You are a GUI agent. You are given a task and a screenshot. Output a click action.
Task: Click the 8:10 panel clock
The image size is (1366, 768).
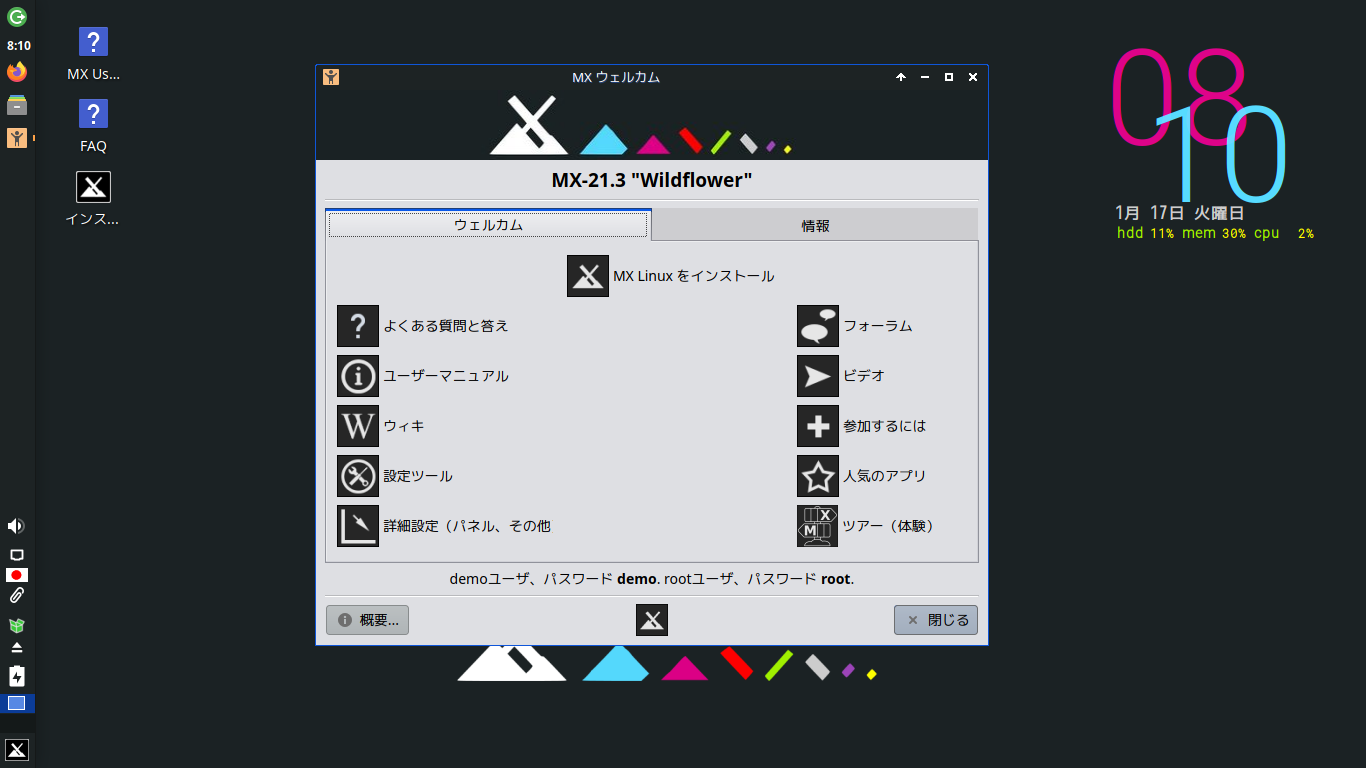18,45
